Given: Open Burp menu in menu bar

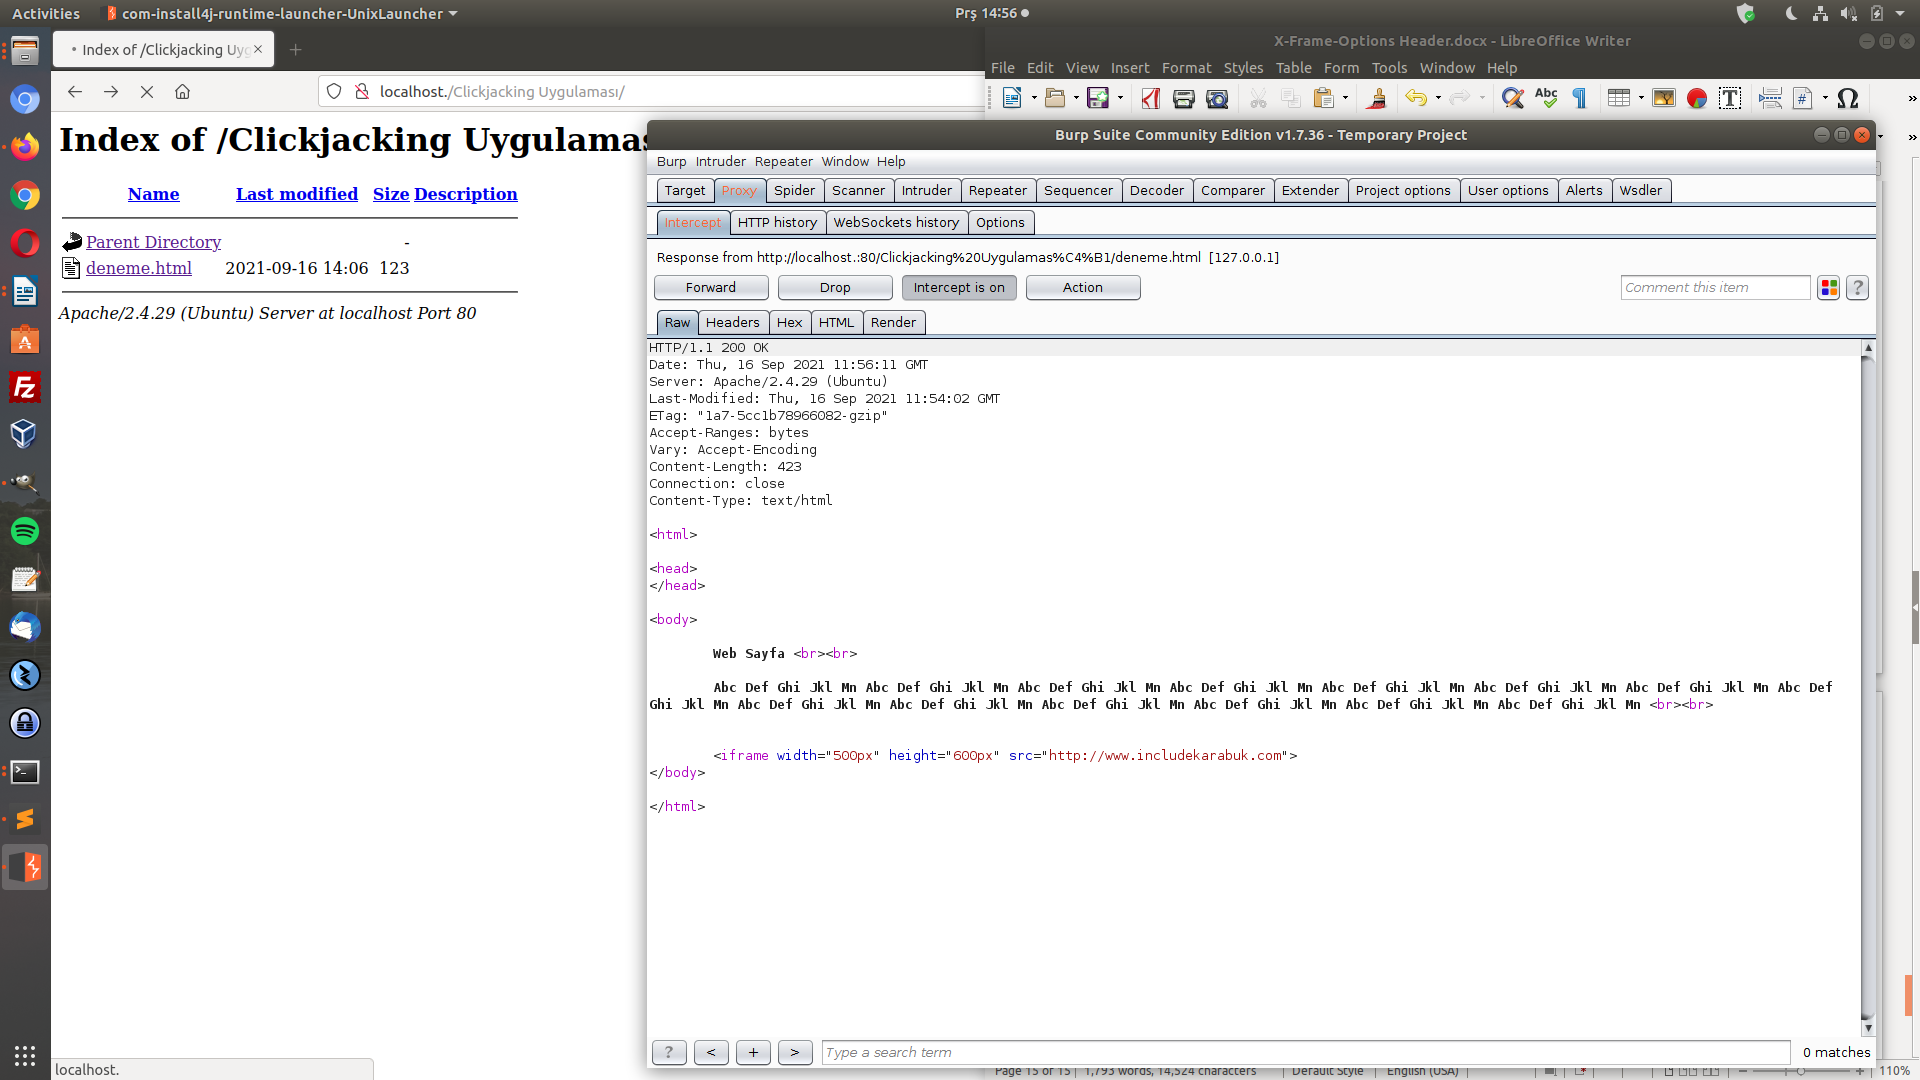Looking at the screenshot, I should pos(671,162).
